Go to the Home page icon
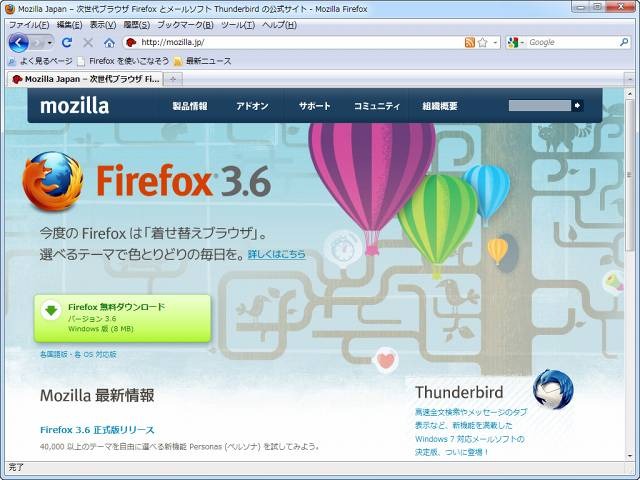Viewport: 640px width, 480px height. tap(109, 42)
